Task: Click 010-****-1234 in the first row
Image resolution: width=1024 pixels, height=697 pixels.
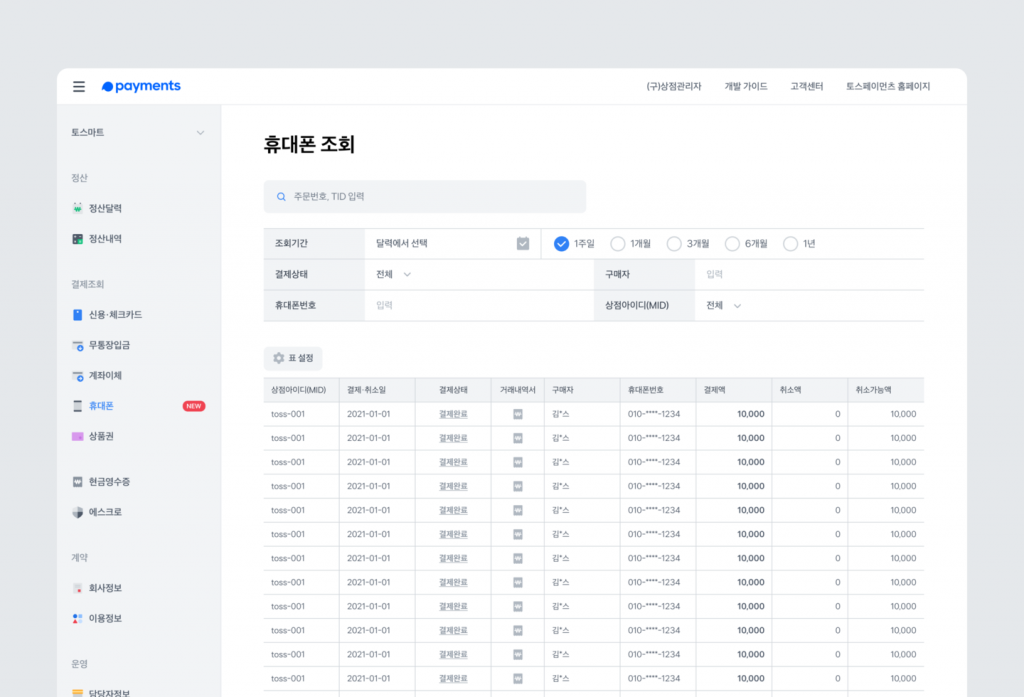Action: click(654, 414)
